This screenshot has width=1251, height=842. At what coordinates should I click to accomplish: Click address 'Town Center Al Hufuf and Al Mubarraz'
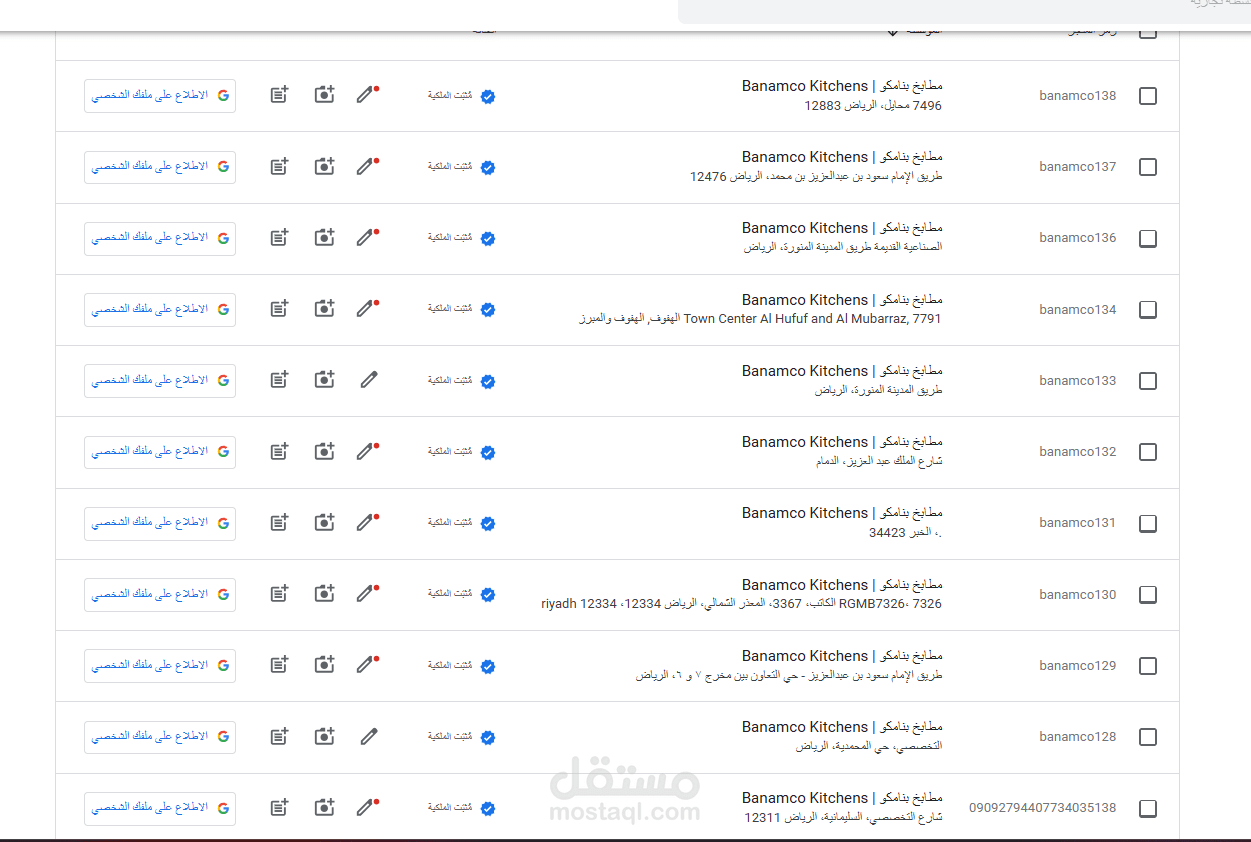coord(760,319)
